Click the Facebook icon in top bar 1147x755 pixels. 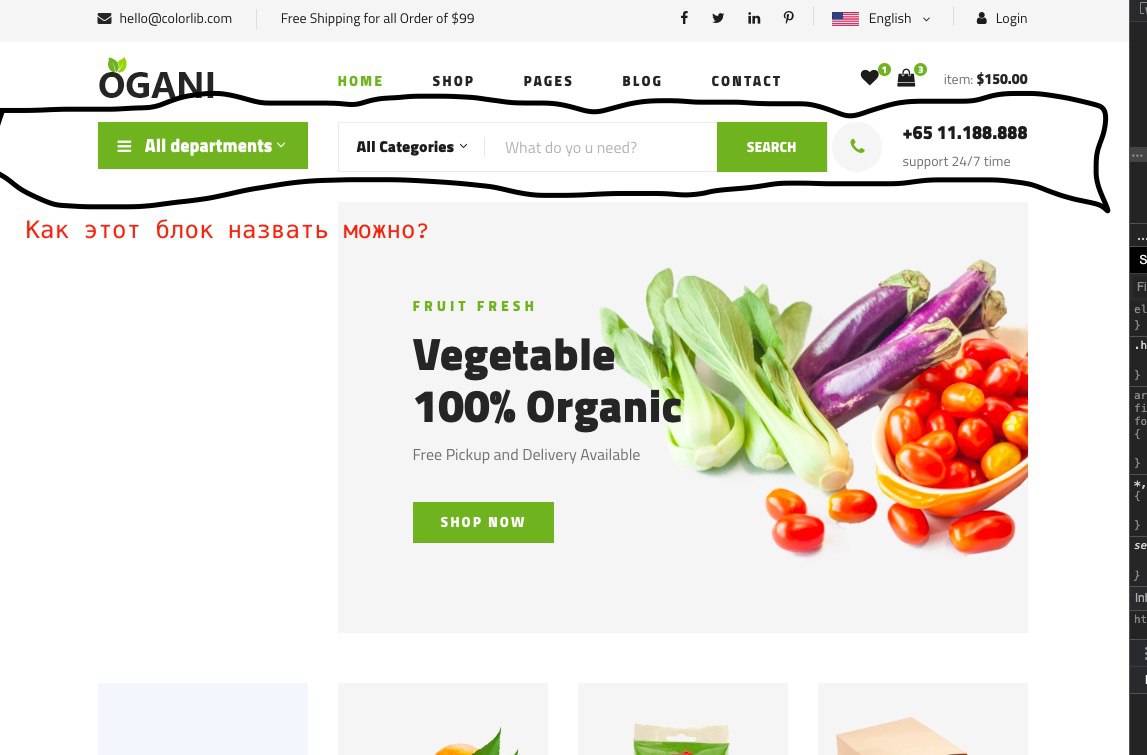tap(684, 18)
